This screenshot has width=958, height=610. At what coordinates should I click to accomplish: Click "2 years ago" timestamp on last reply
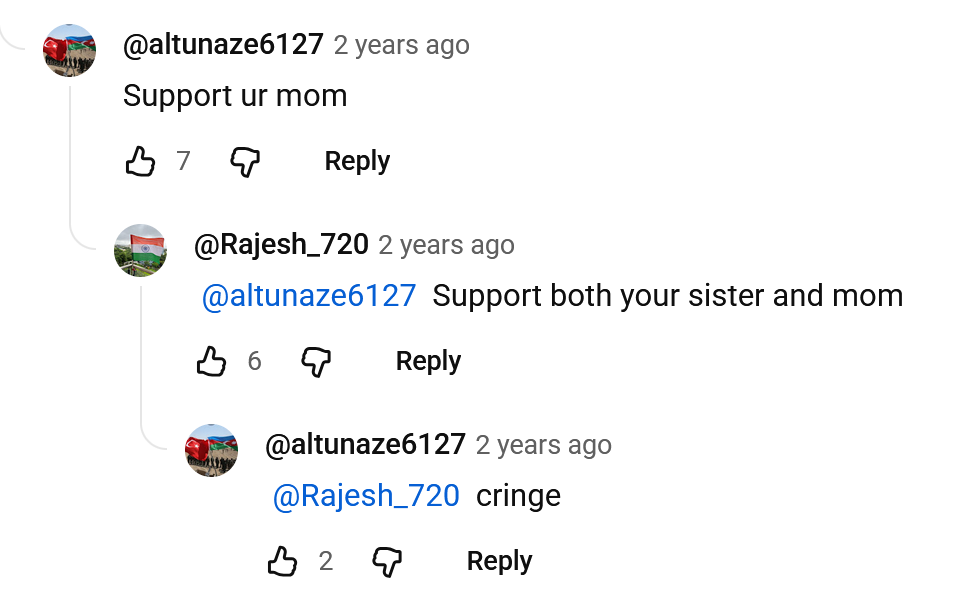[543, 445]
